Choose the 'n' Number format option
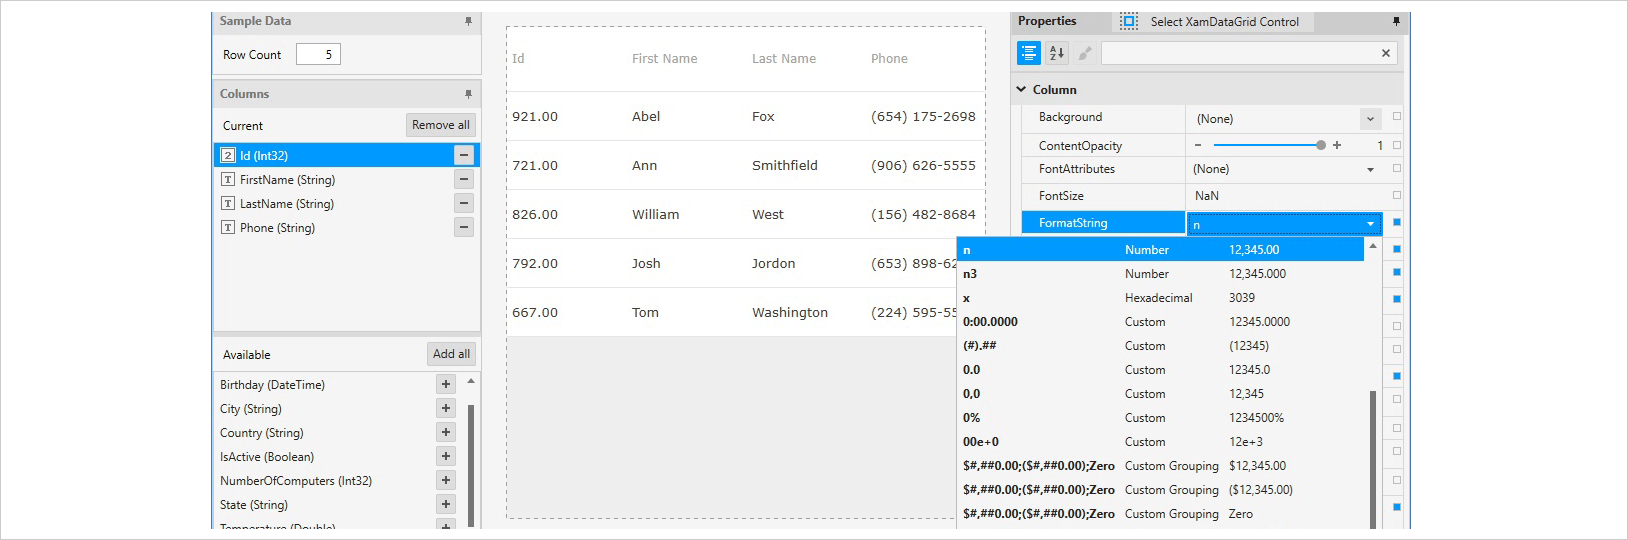The height and width of the screenshot is (540, 1628). tap(1160, 250)
